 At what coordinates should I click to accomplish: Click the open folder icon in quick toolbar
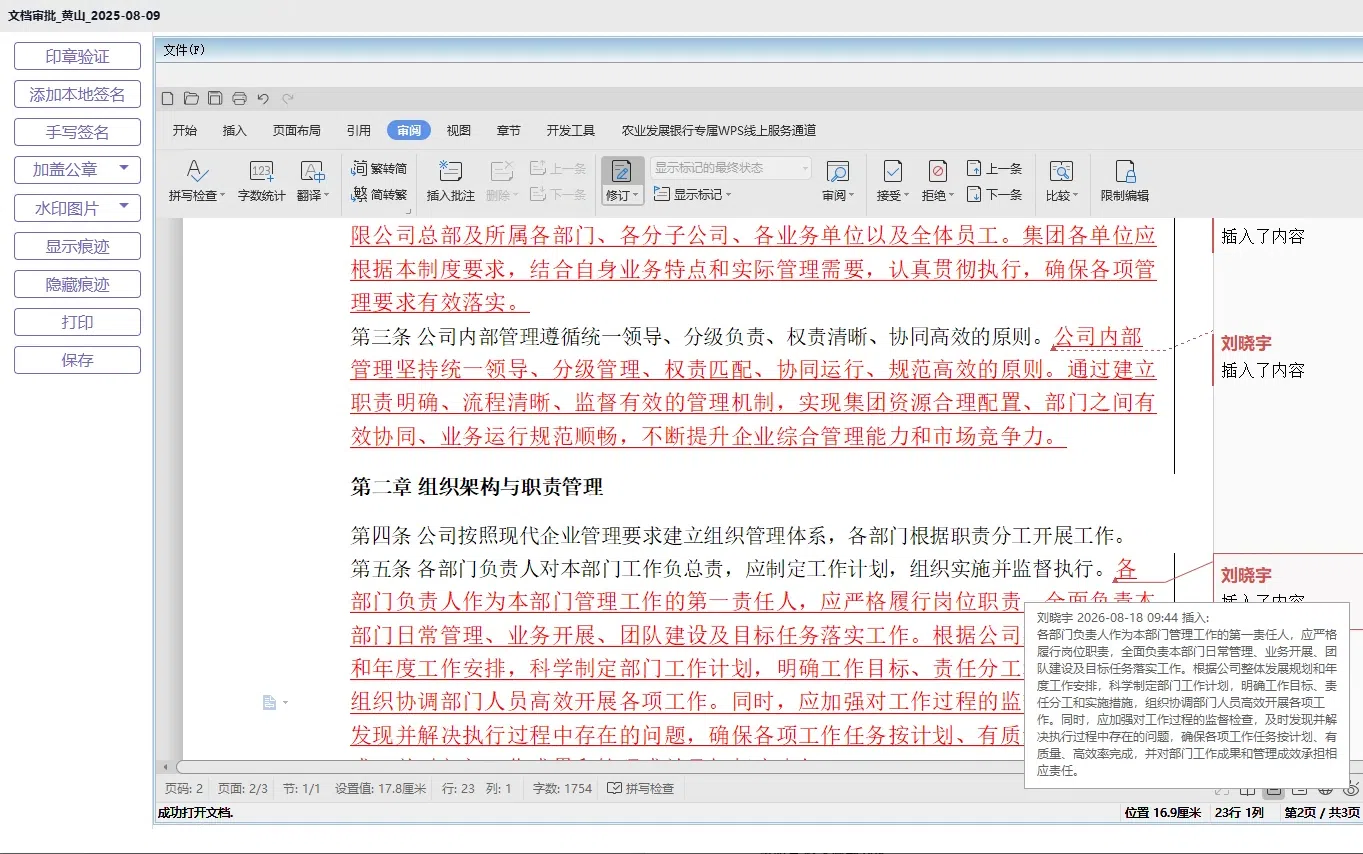[191, 98]
